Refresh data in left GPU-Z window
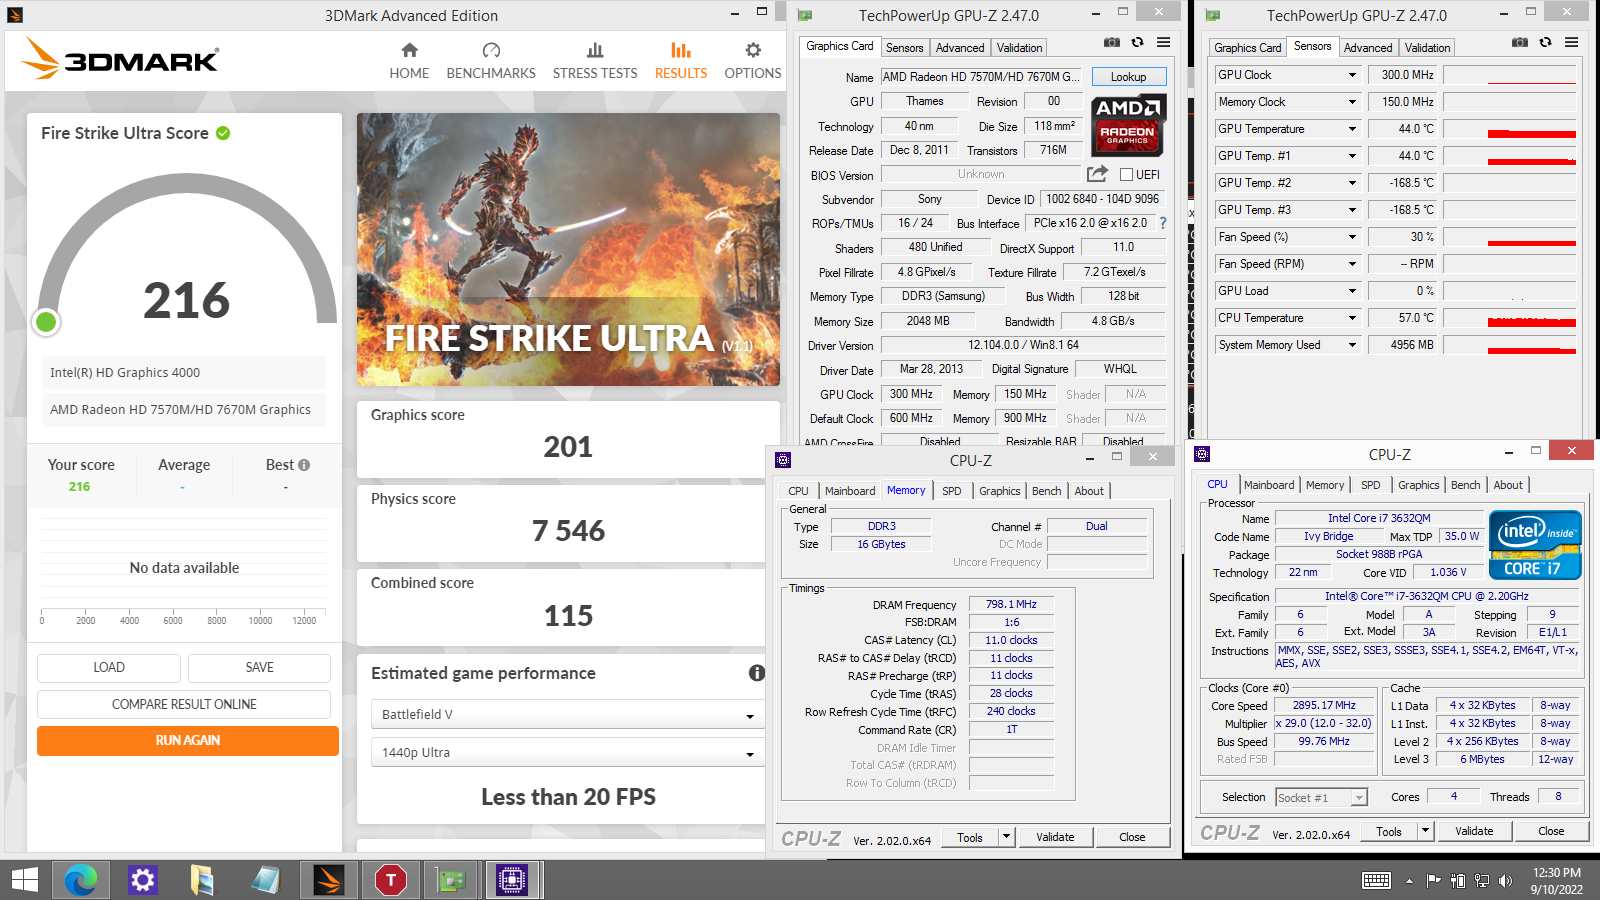Image resolution: width=1600 pixels, height=900 pixels. pyautogui.click(x=1137, y=43)
